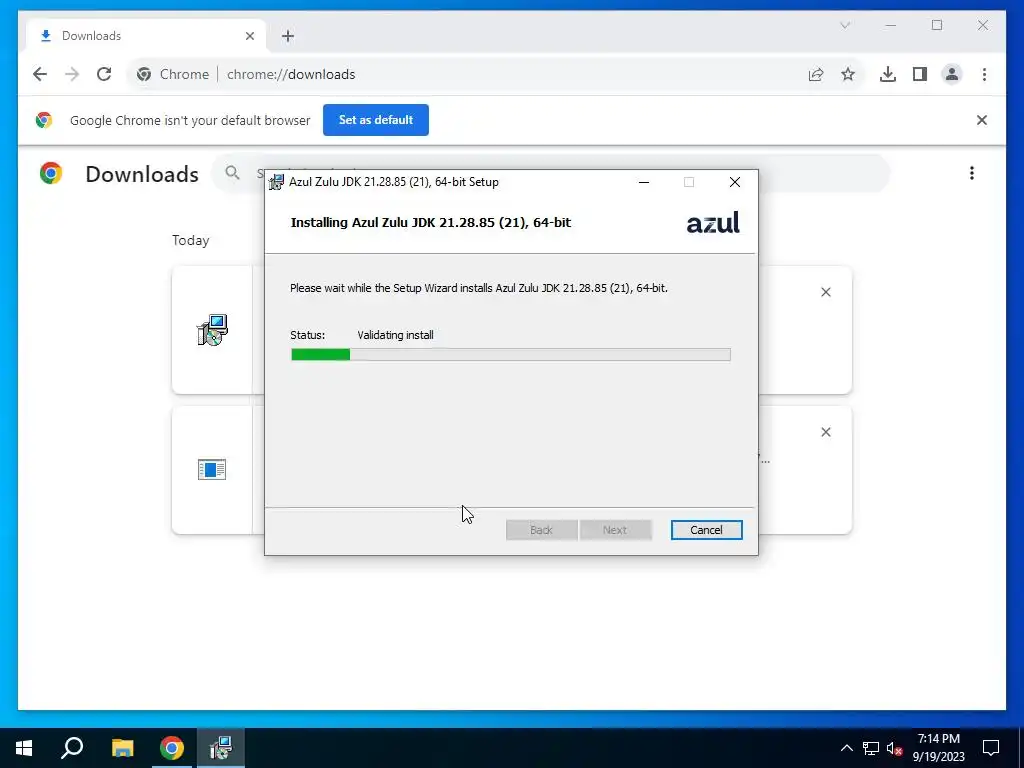Reload the Chrome downloads page
Viewport: 1024px width, 768px height.
click(x=104, y=74)
